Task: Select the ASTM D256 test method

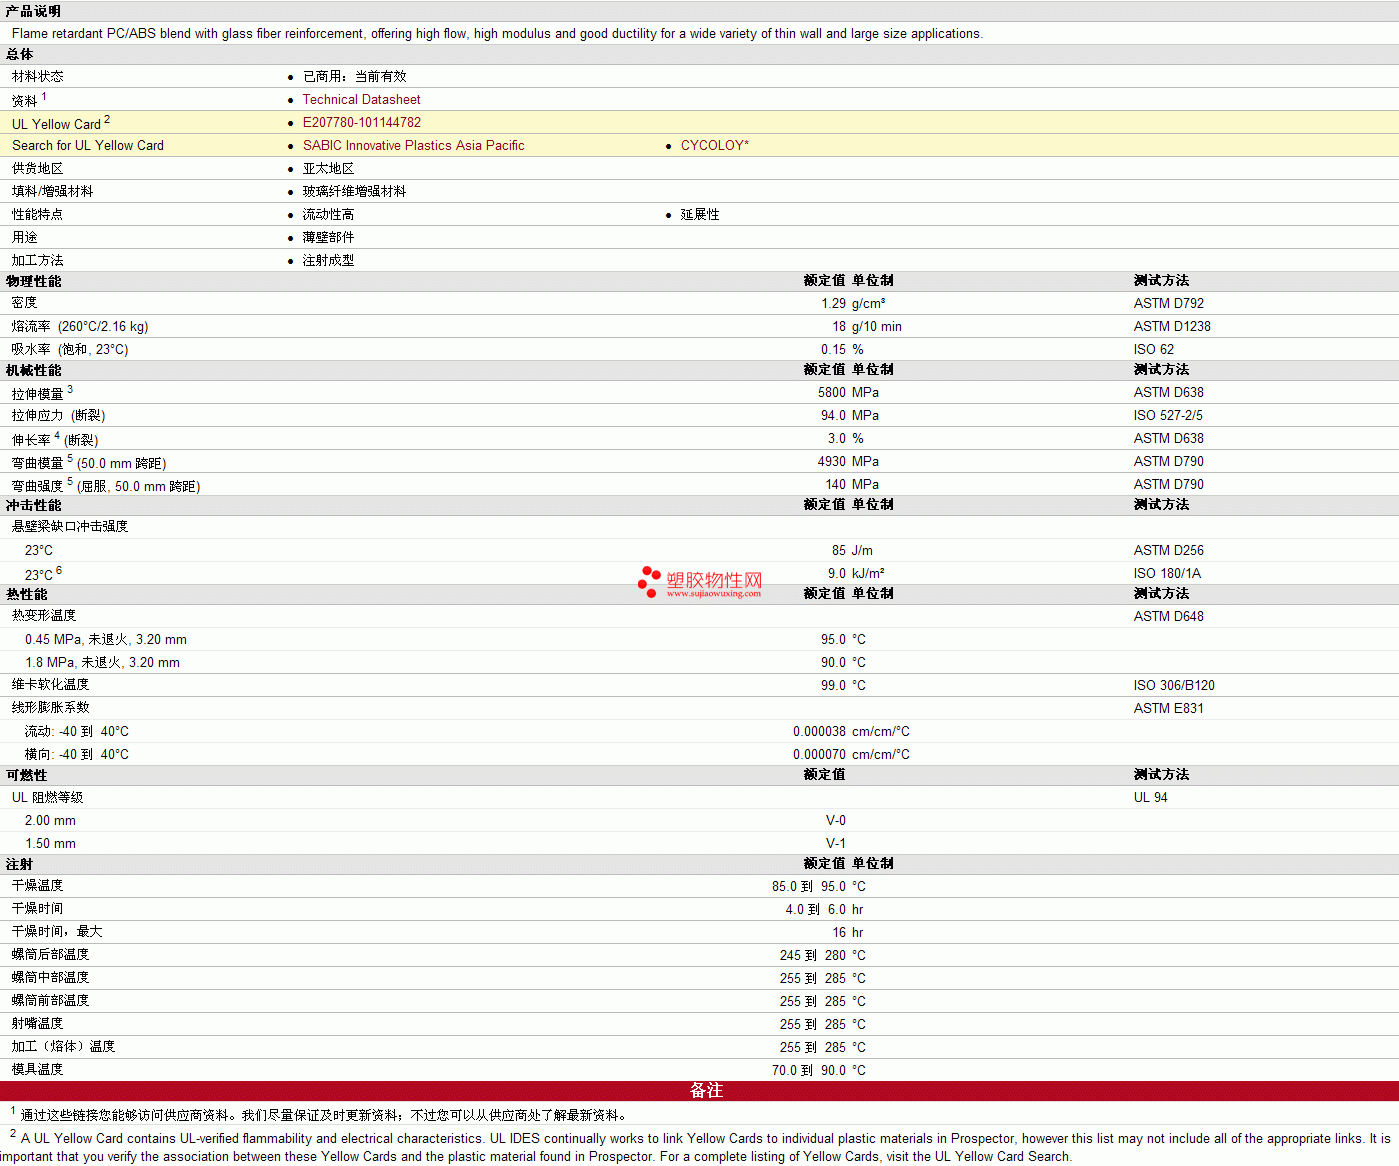Action: [x=1169, y=550]
